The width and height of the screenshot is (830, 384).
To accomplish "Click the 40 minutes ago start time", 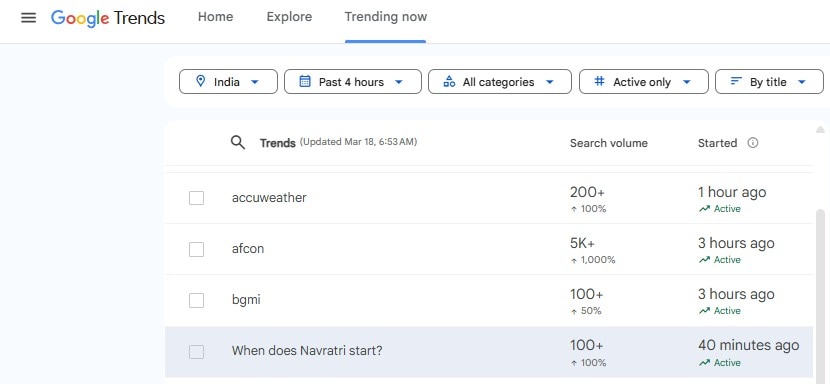I will (x=748, y=345).
